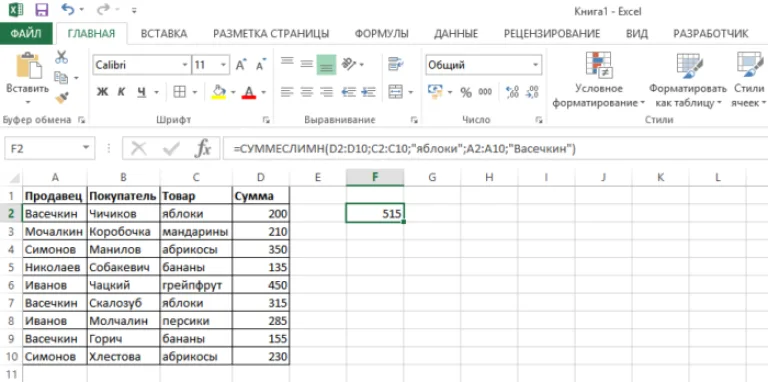Open Форматировать как таблицу menu
The width and height of the screenshot is (768, 382).
click(x=688, y=80)
